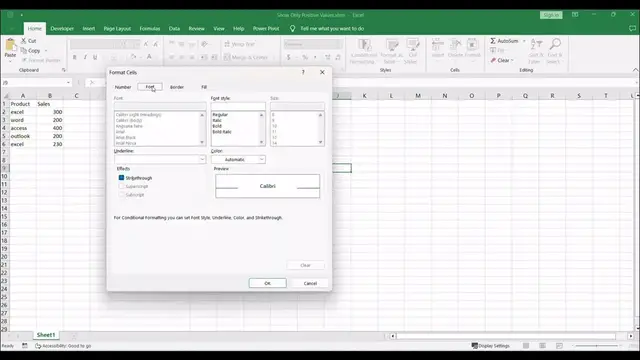640x360 pixels.
Task: Click the Clear button in the dialog
Action: click(305, 265)
